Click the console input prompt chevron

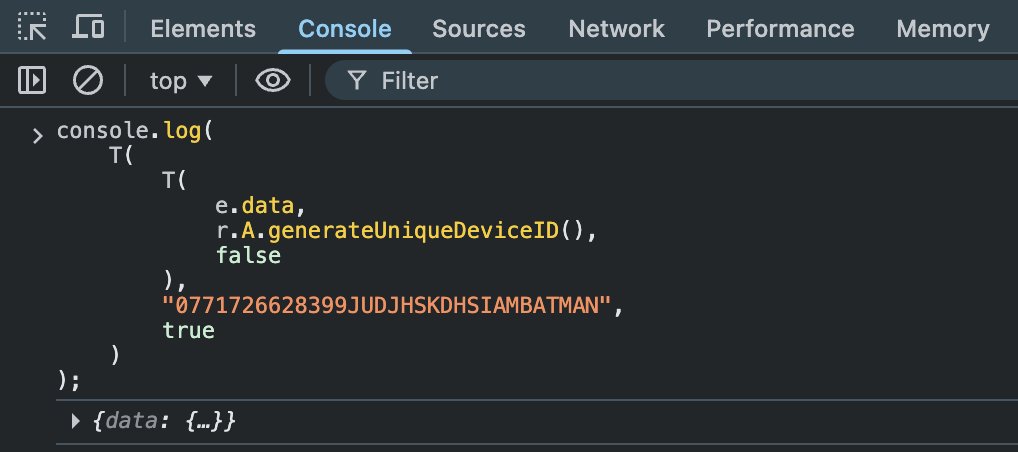[x=37, y=135]
